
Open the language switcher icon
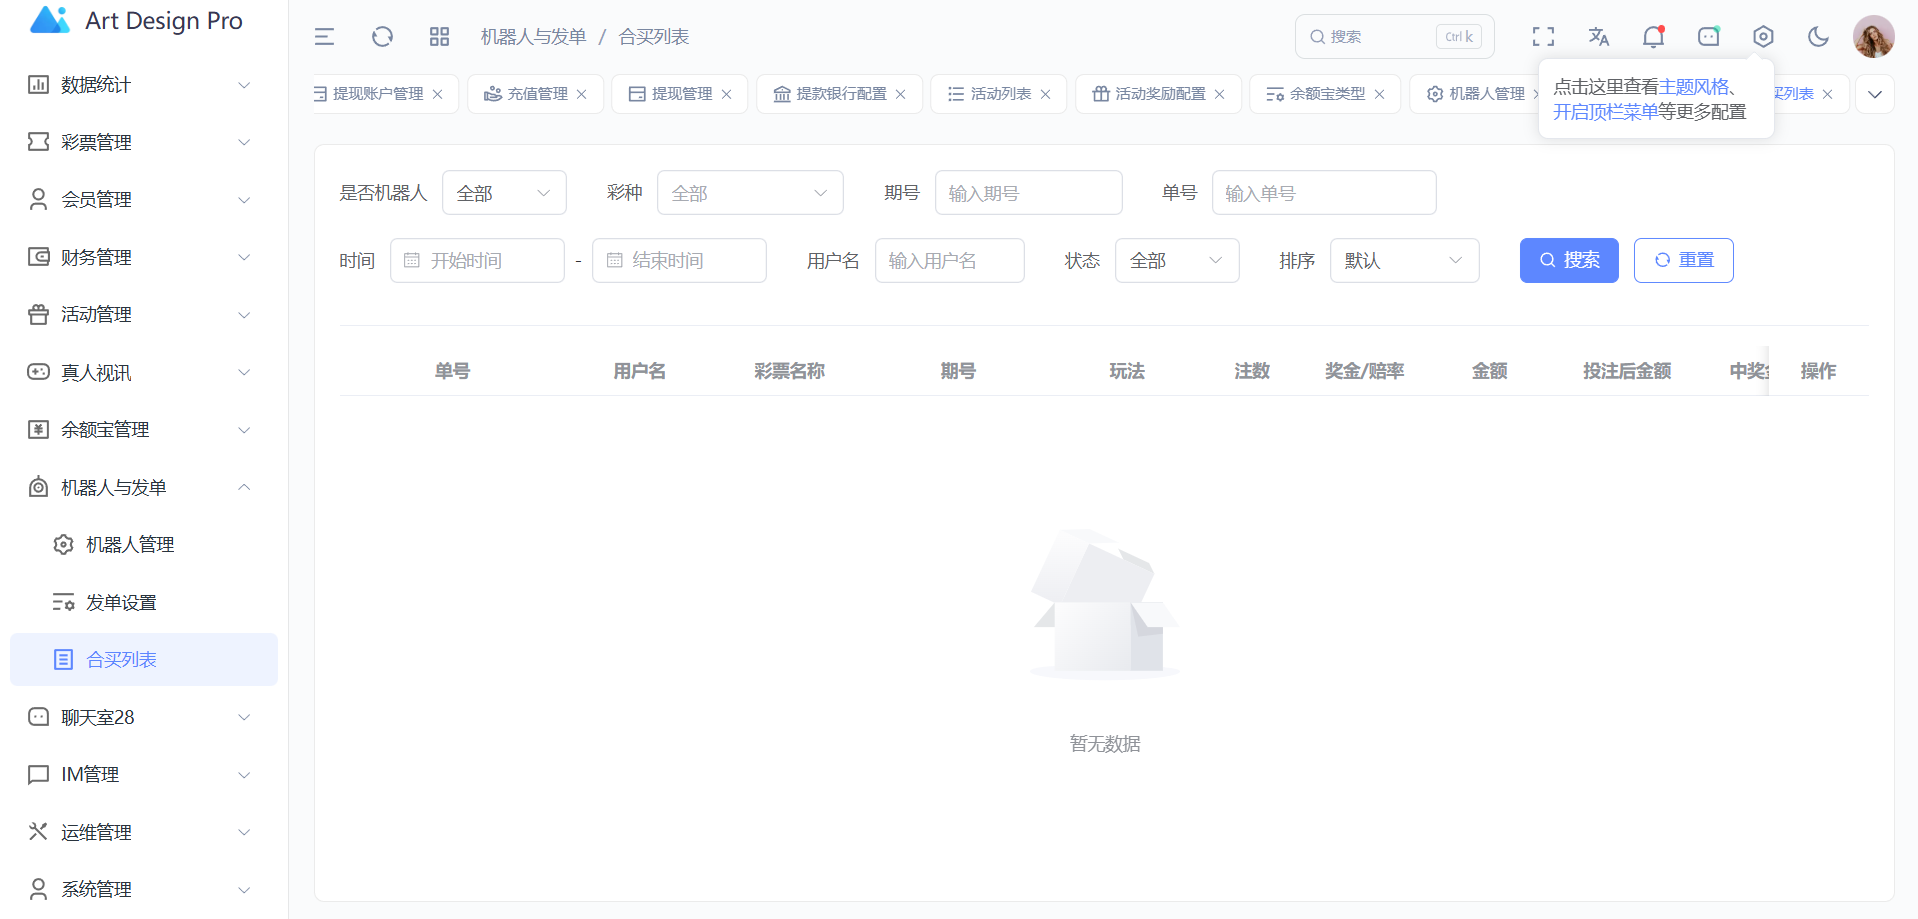click(x=1598, y=37)
